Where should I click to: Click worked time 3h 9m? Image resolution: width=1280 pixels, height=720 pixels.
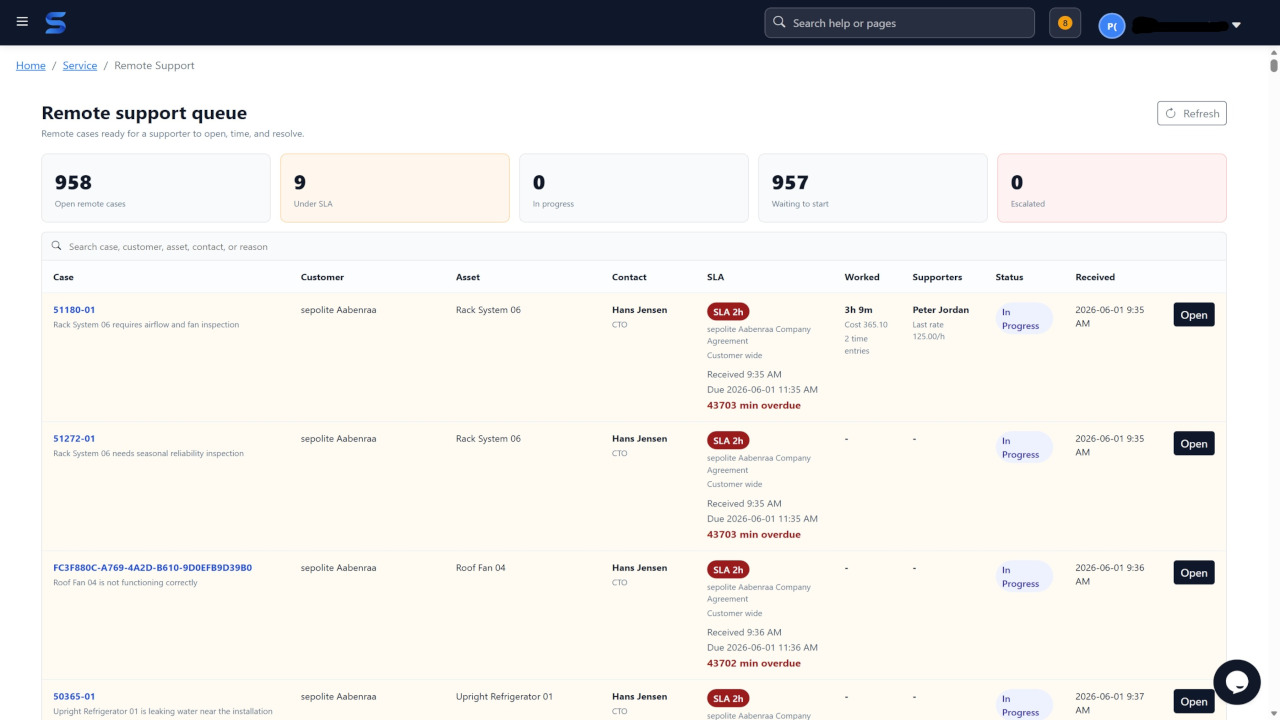click(x=858, y=310)
